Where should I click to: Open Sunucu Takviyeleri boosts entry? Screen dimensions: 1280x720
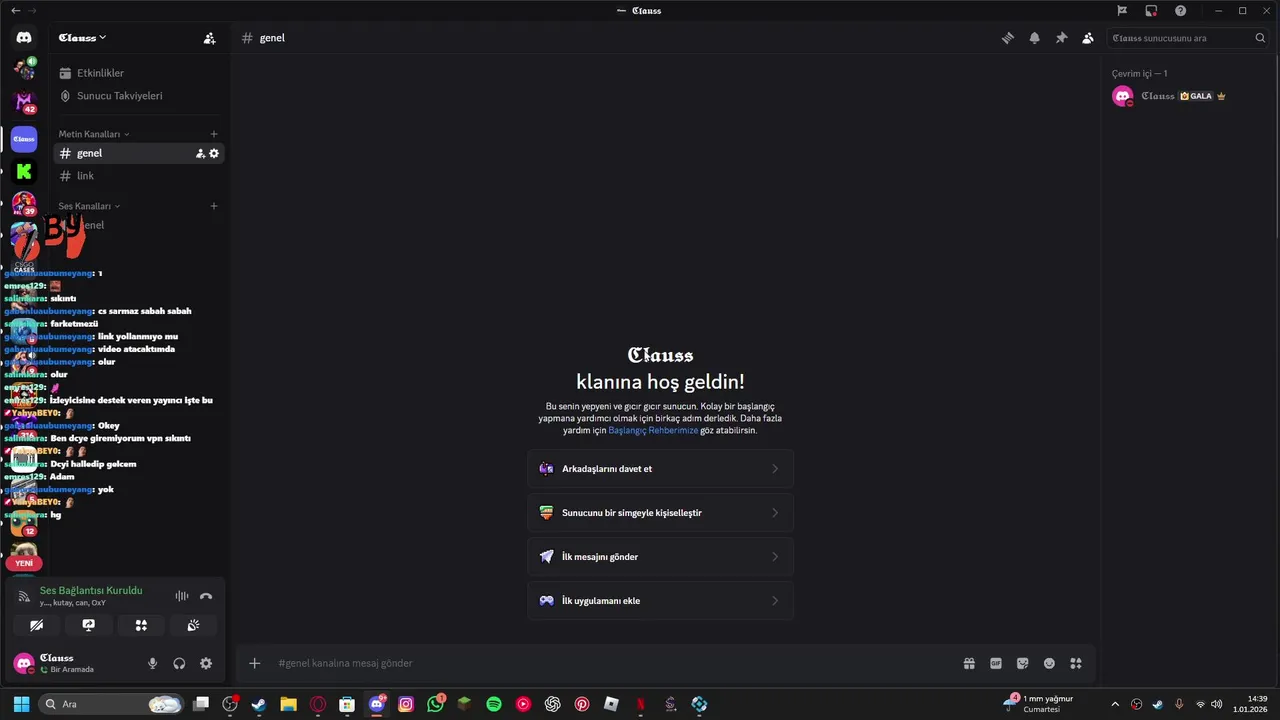pos(138,96)
